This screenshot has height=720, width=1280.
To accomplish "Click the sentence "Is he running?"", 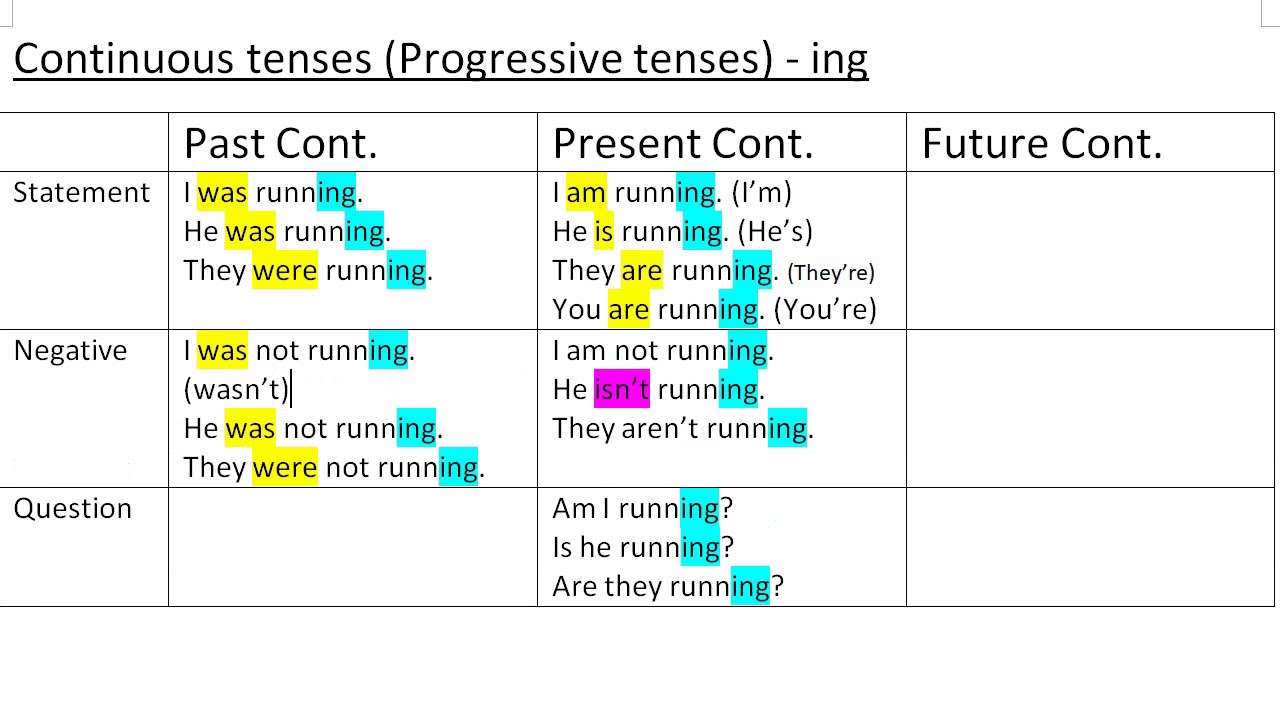I will 642,548.
